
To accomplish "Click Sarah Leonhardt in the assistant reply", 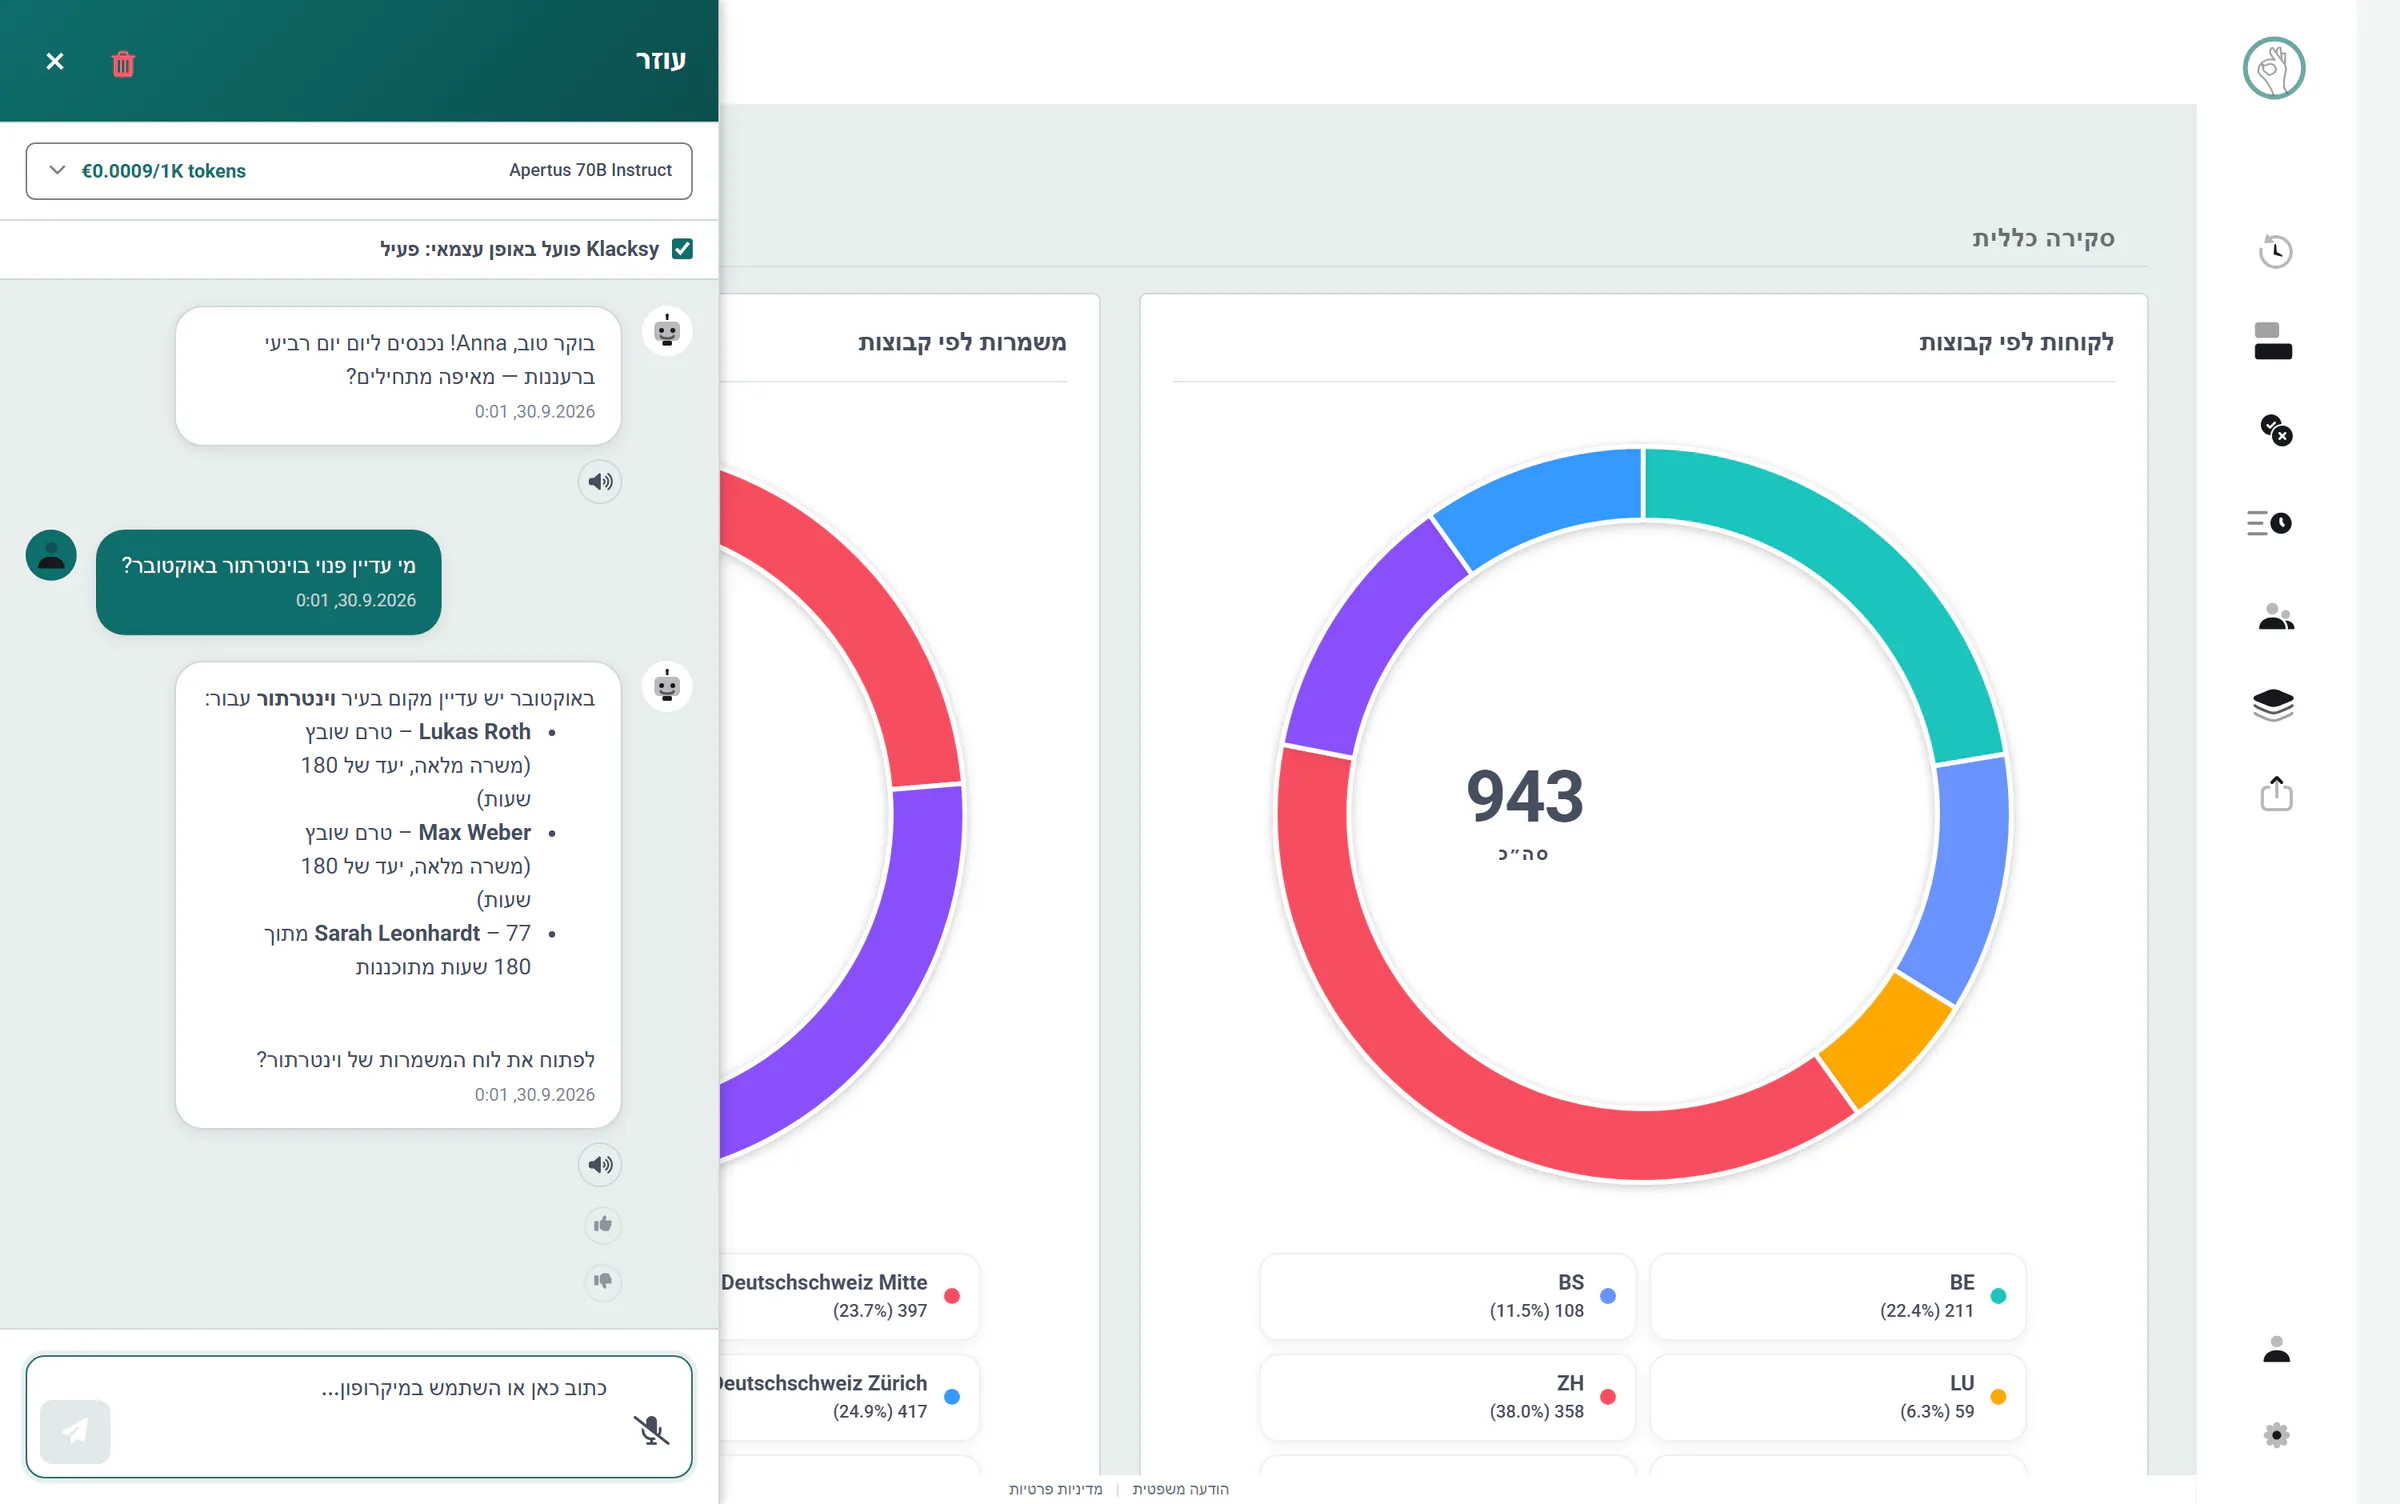I will coord(397,934).
